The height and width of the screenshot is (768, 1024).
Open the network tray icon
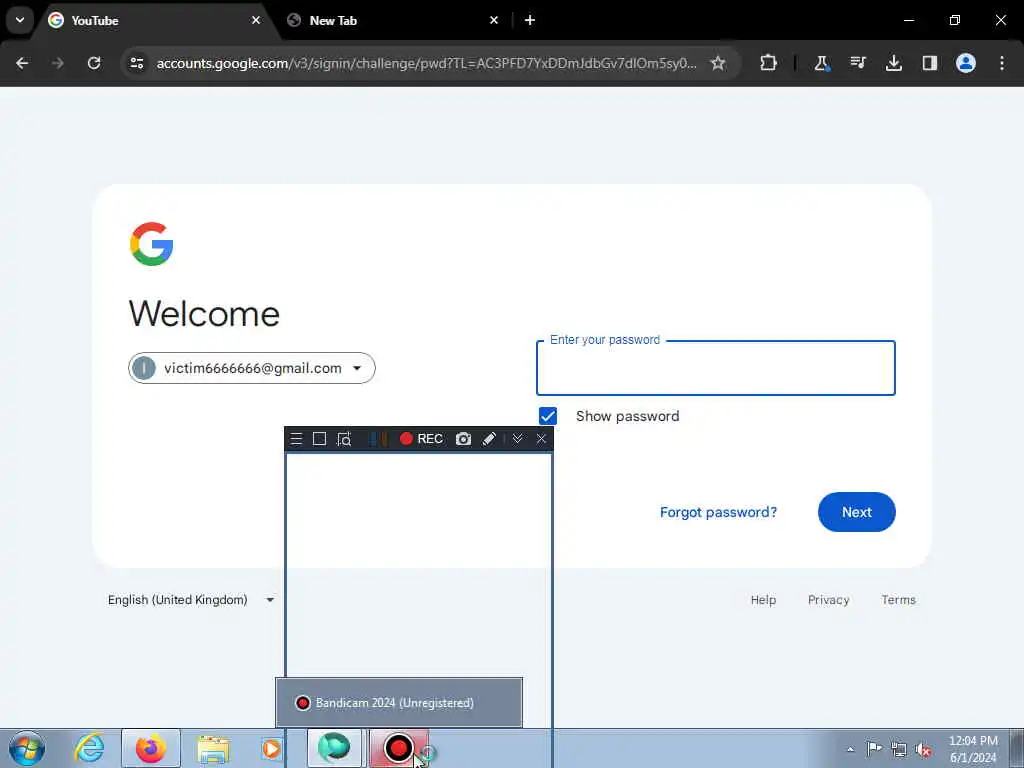(899, 749)
